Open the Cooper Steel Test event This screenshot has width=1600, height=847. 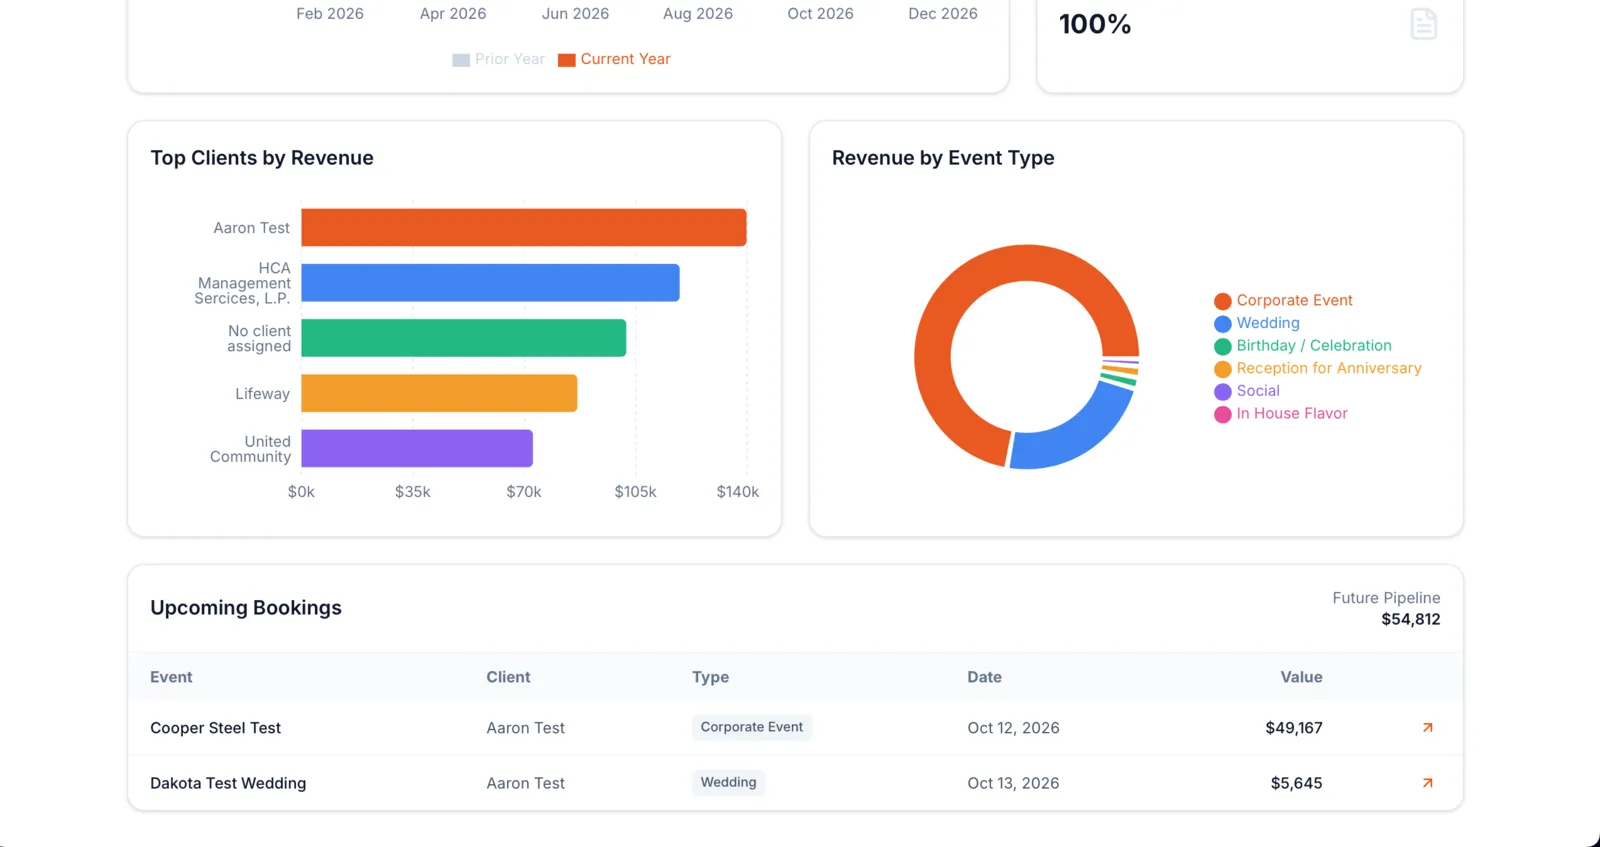(x=215, y=728)
